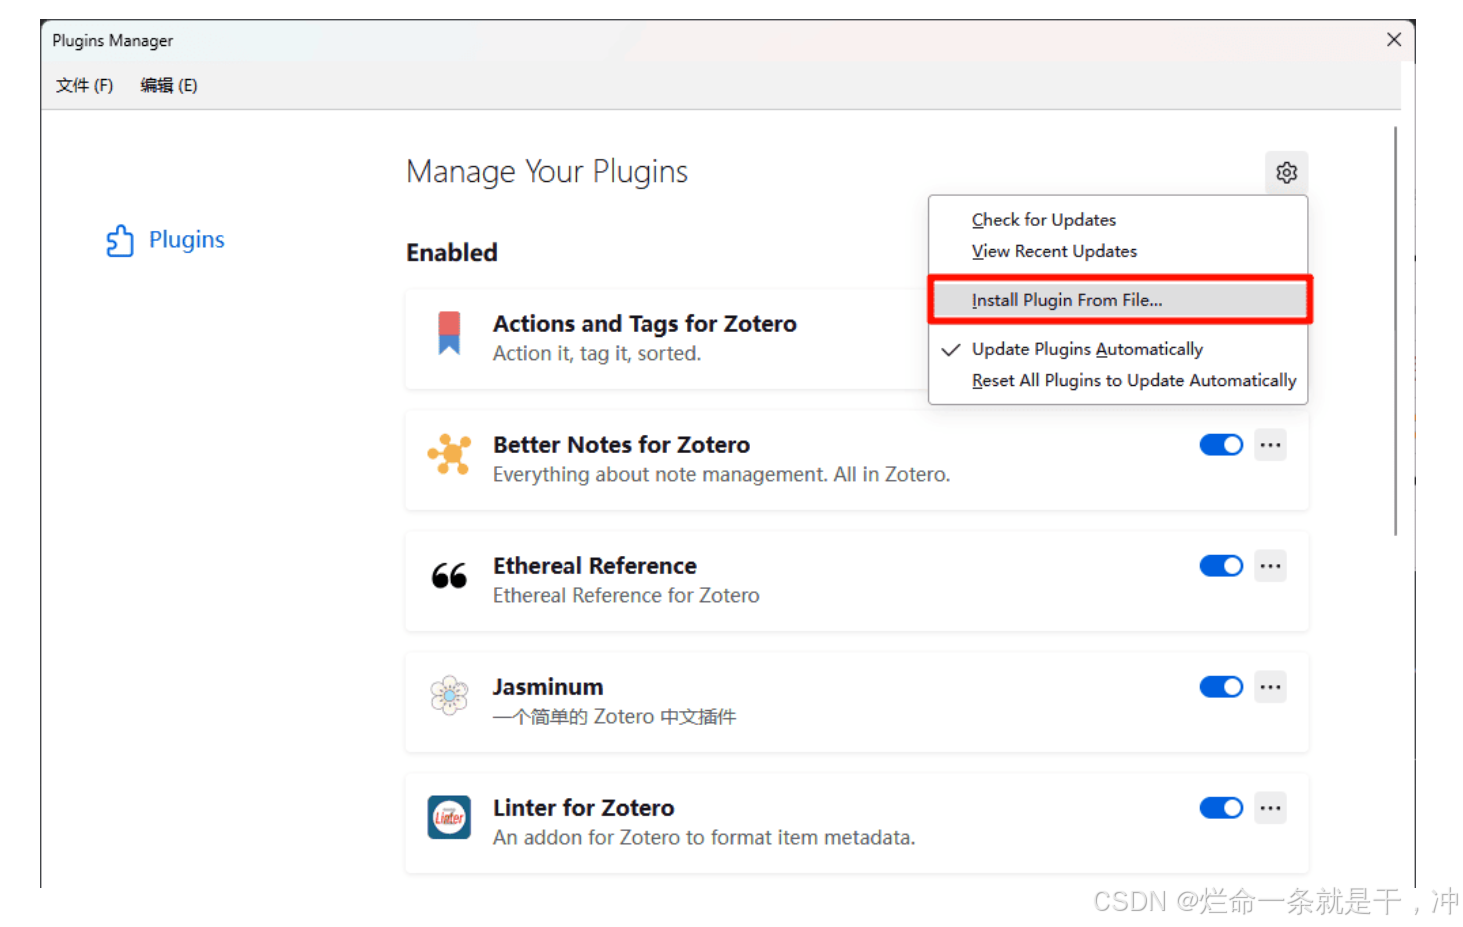Screen dimensions: 1463x927
Task: Toggle Update Plugins Automatically checkmark option
Action: [1118, 349]
